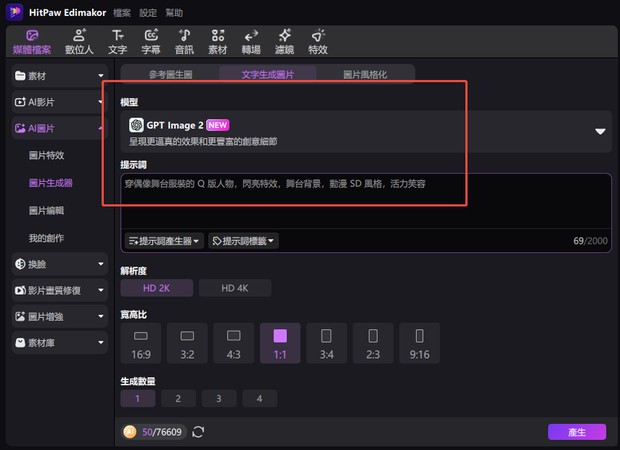The height and width of the screenshot is (450, 620).
Task: Click the 產生 generate button
Action: pos(577,432)
